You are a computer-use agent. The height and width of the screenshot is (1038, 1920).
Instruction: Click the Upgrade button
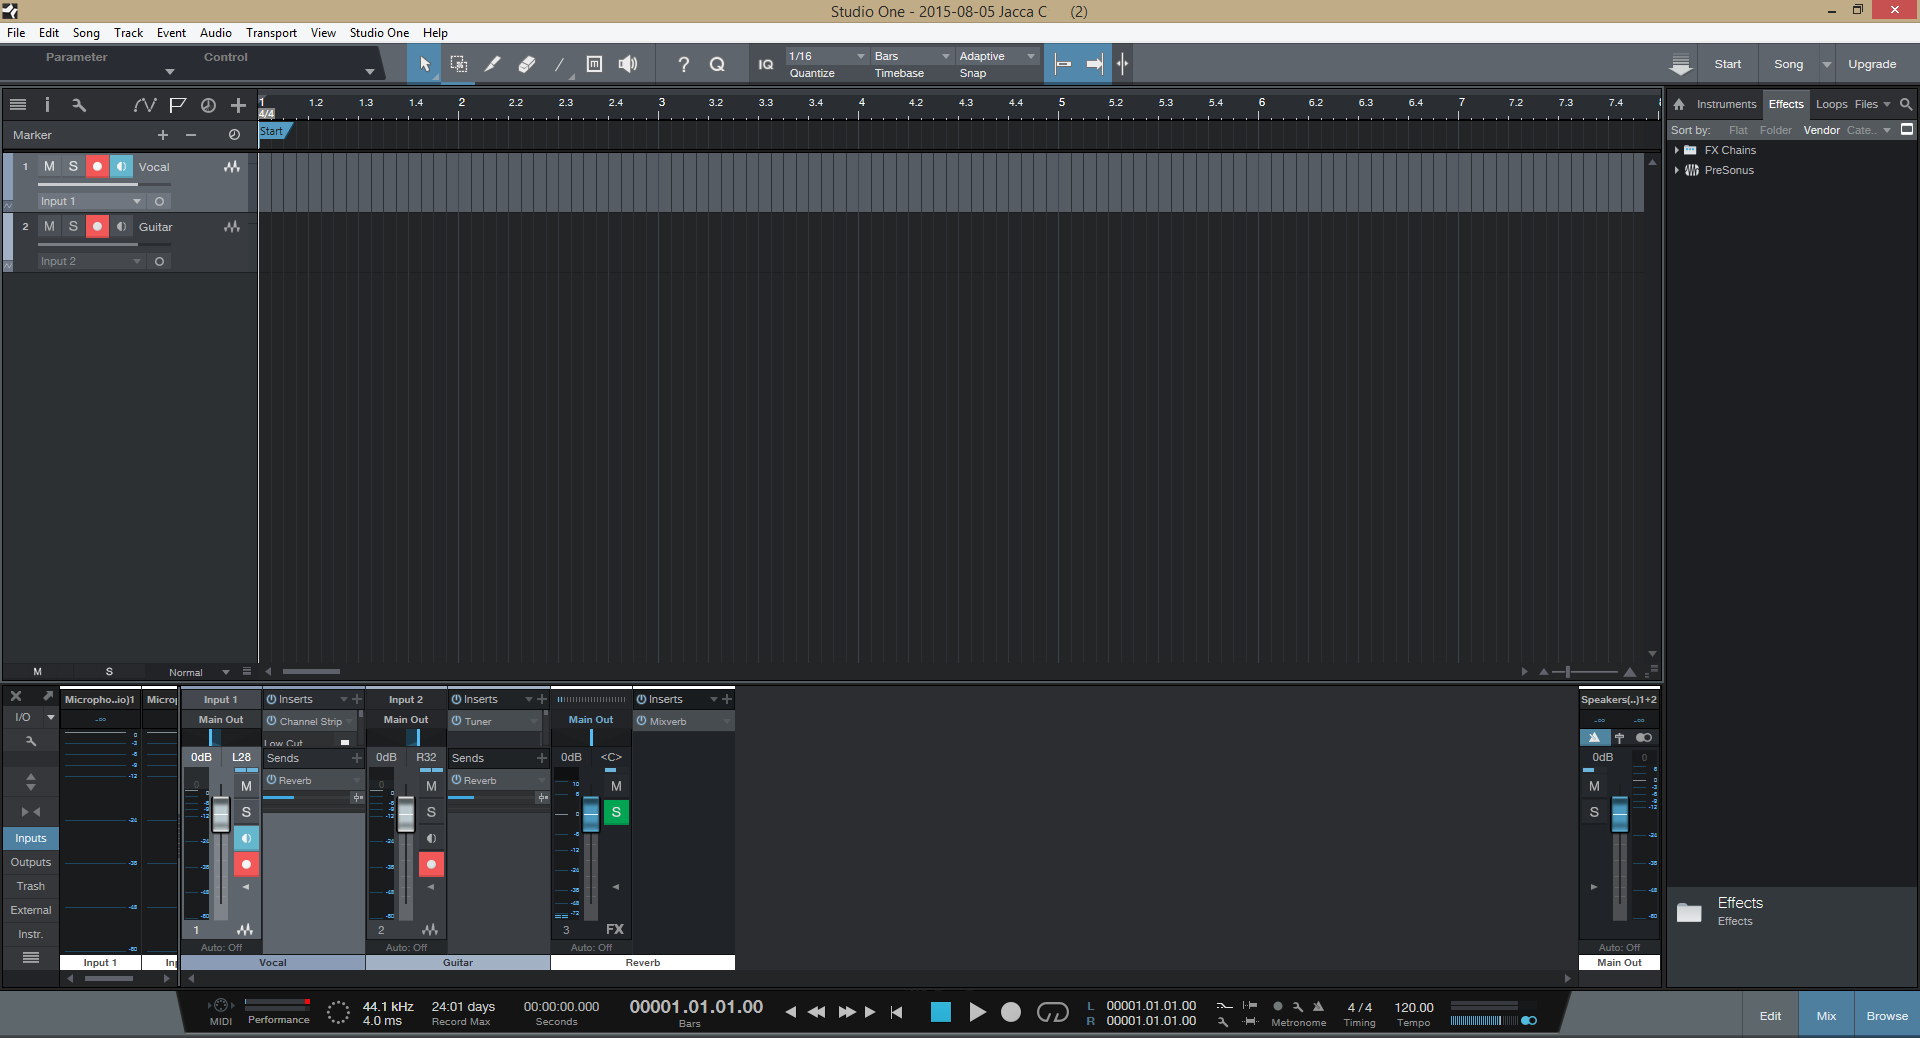(x=1872, y=64)
